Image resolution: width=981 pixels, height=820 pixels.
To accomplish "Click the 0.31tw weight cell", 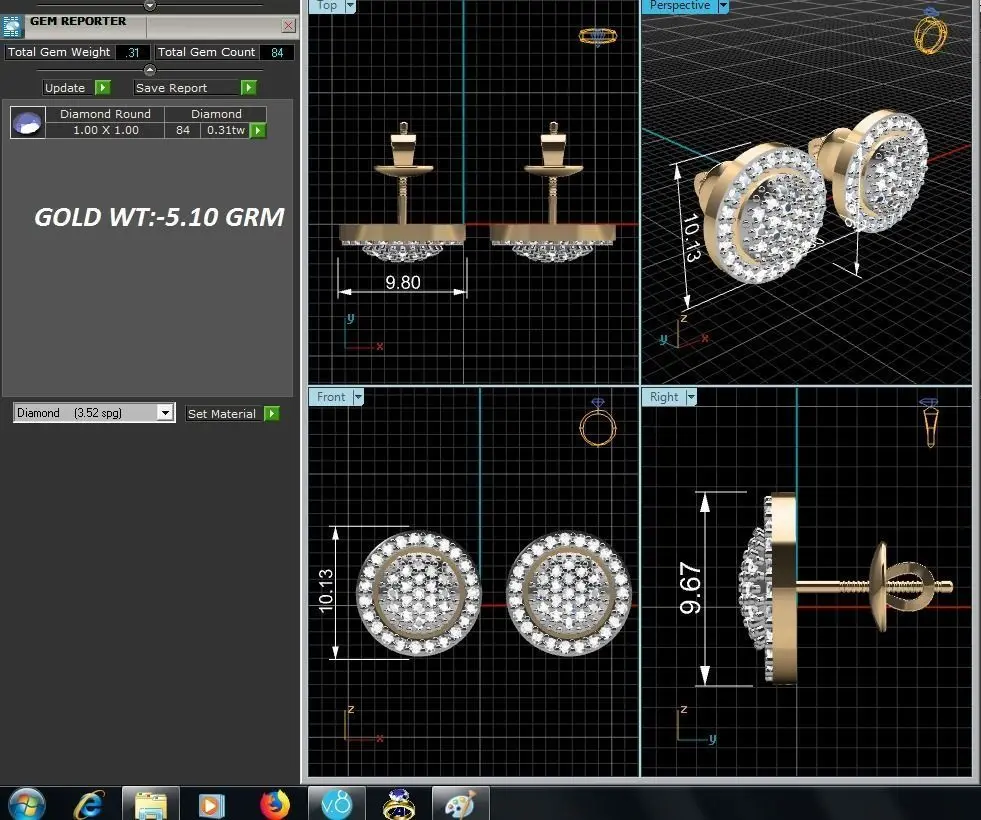I will 226,130.
